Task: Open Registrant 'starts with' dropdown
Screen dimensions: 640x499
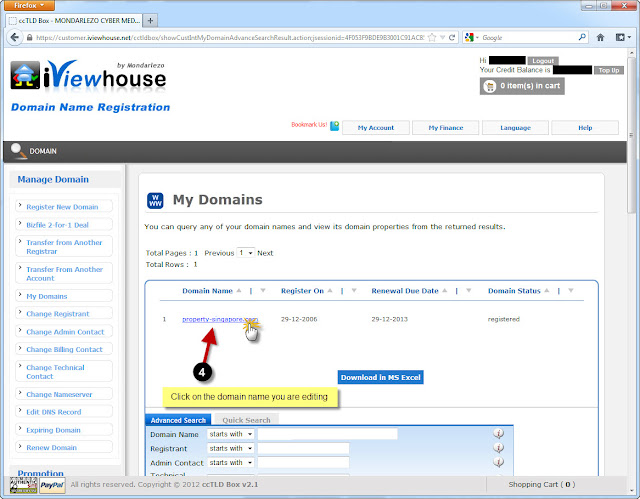Action: [231, 448]
